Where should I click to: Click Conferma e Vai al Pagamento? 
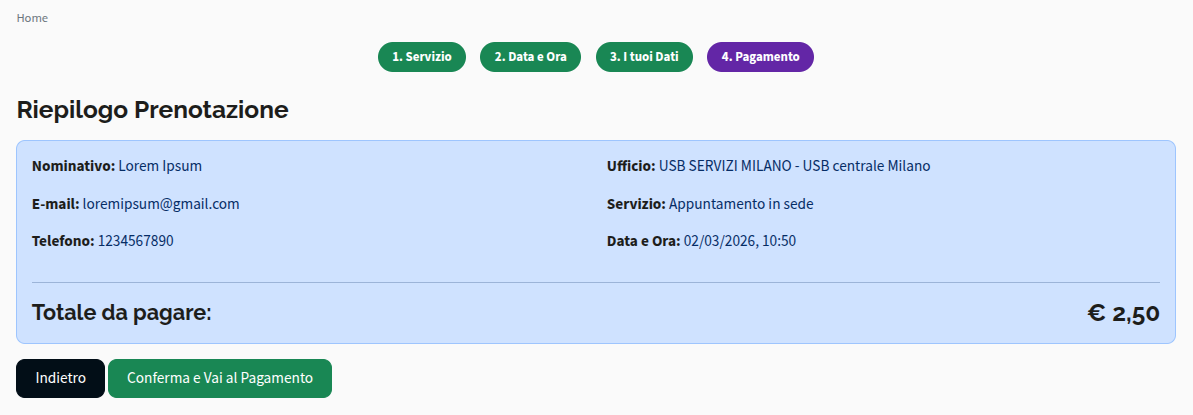pyautogui.click(x=220, y=378)
